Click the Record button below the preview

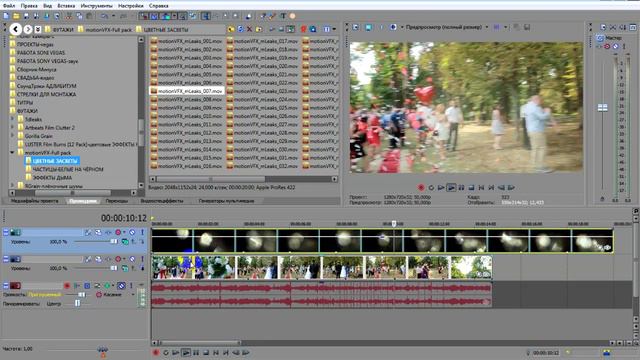[x=421, y=187]
